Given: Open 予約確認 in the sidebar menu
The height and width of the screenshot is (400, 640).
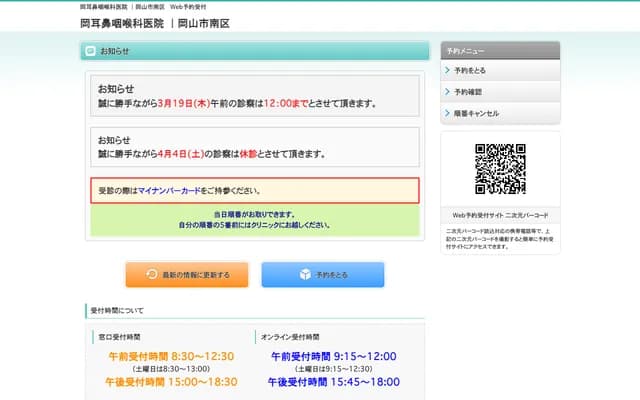Looking at the screenshot, I should coord(468,92).
